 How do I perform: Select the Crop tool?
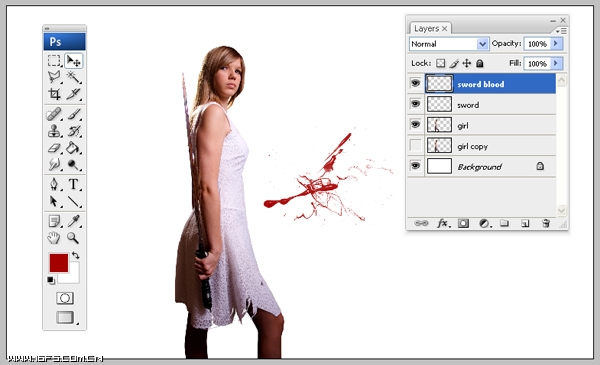(x=54, y=94)
